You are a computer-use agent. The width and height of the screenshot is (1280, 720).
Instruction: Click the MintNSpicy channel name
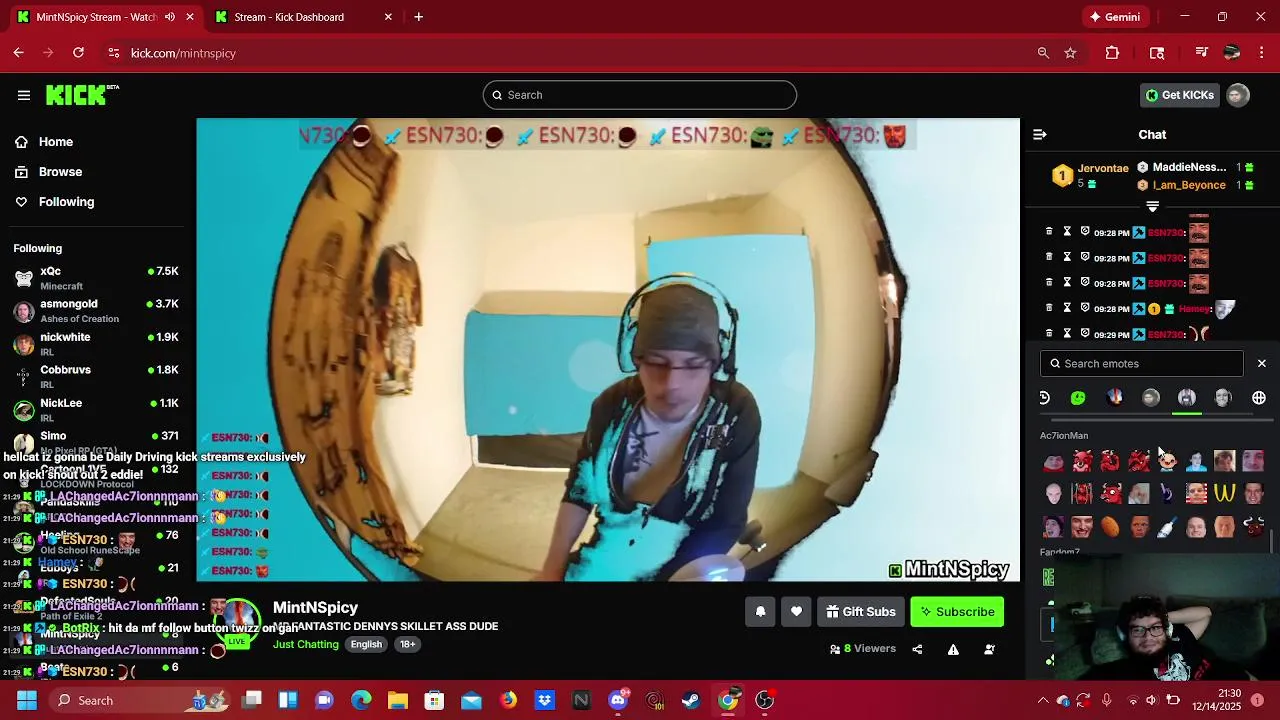(315, 608)
